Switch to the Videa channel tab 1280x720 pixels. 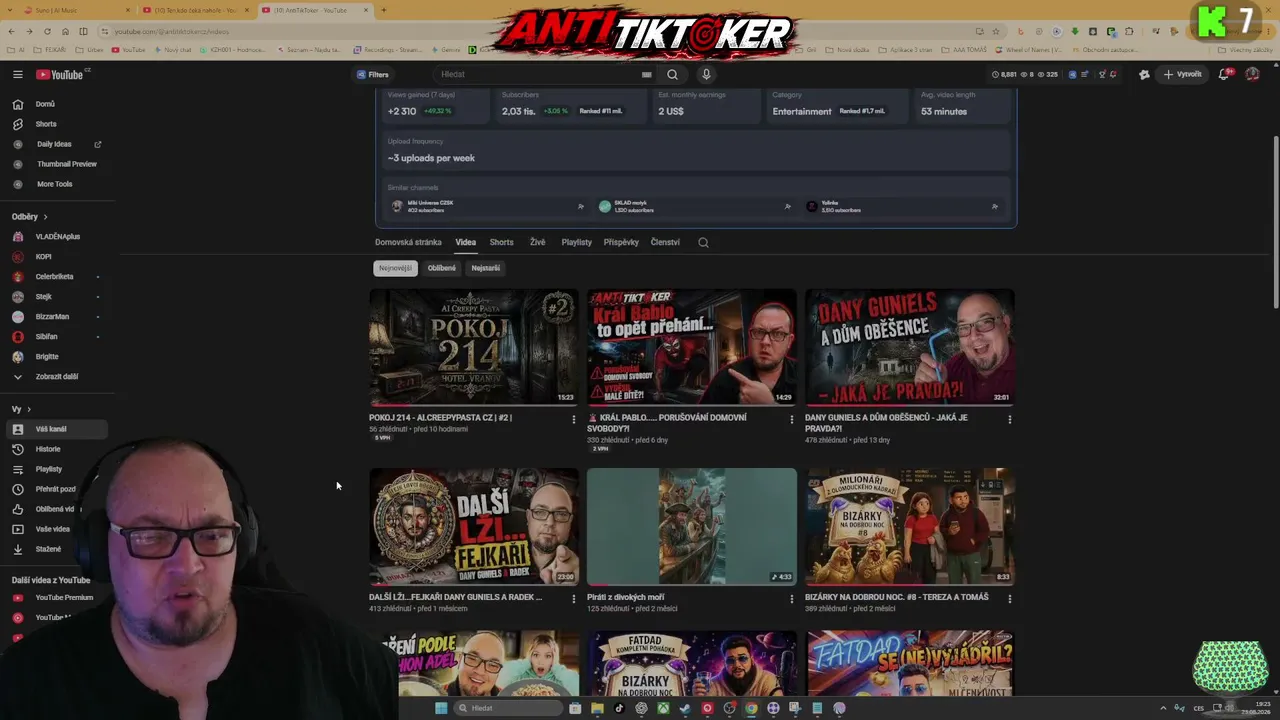point(466,242)
